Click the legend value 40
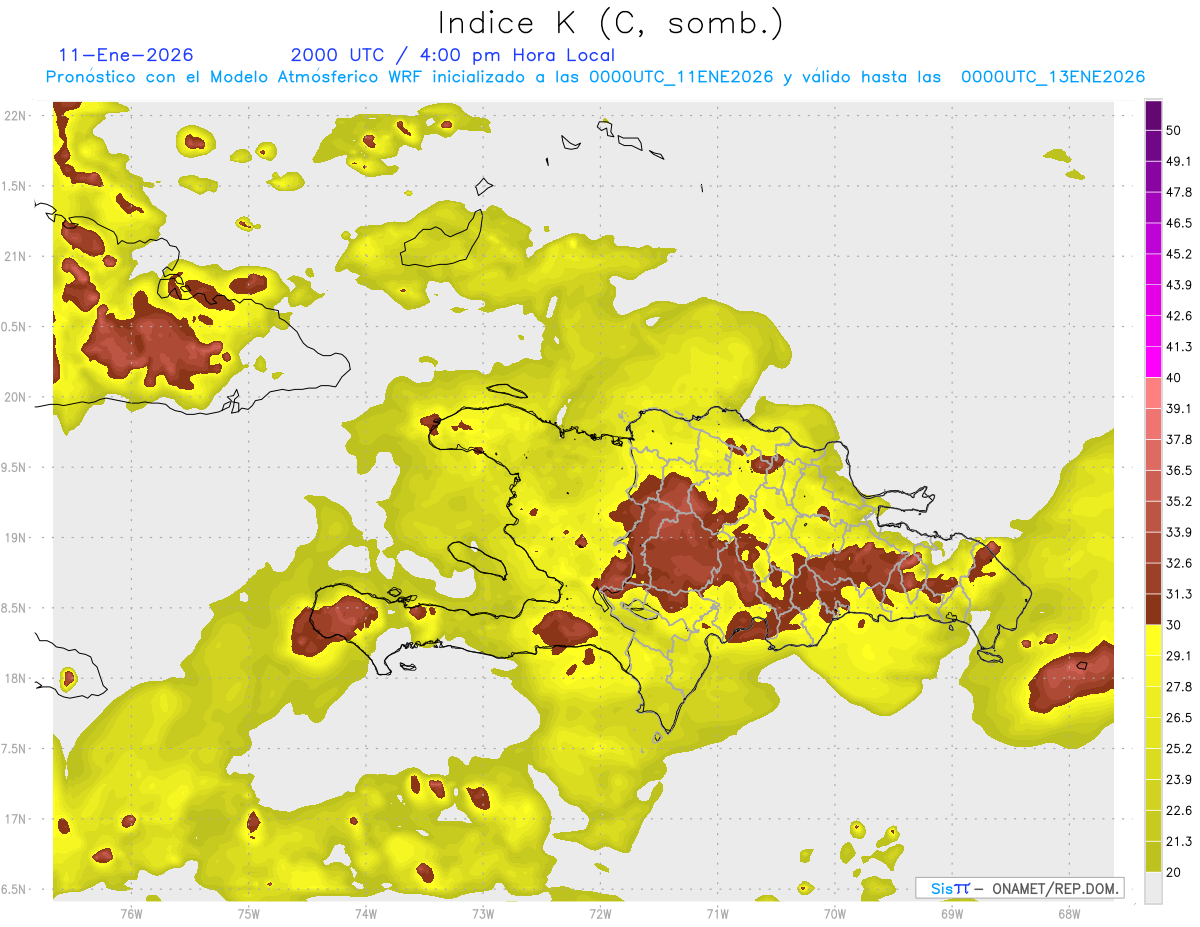This screenshot has height=927, width=1200. coord(1173,378)
